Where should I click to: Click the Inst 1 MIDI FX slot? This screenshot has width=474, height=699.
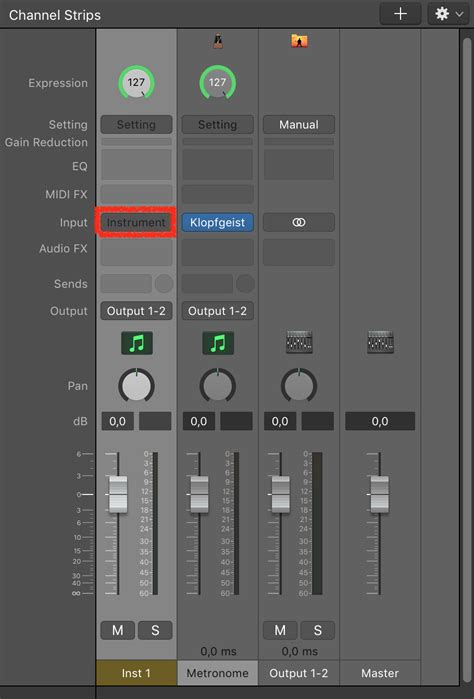coord(136,194)
